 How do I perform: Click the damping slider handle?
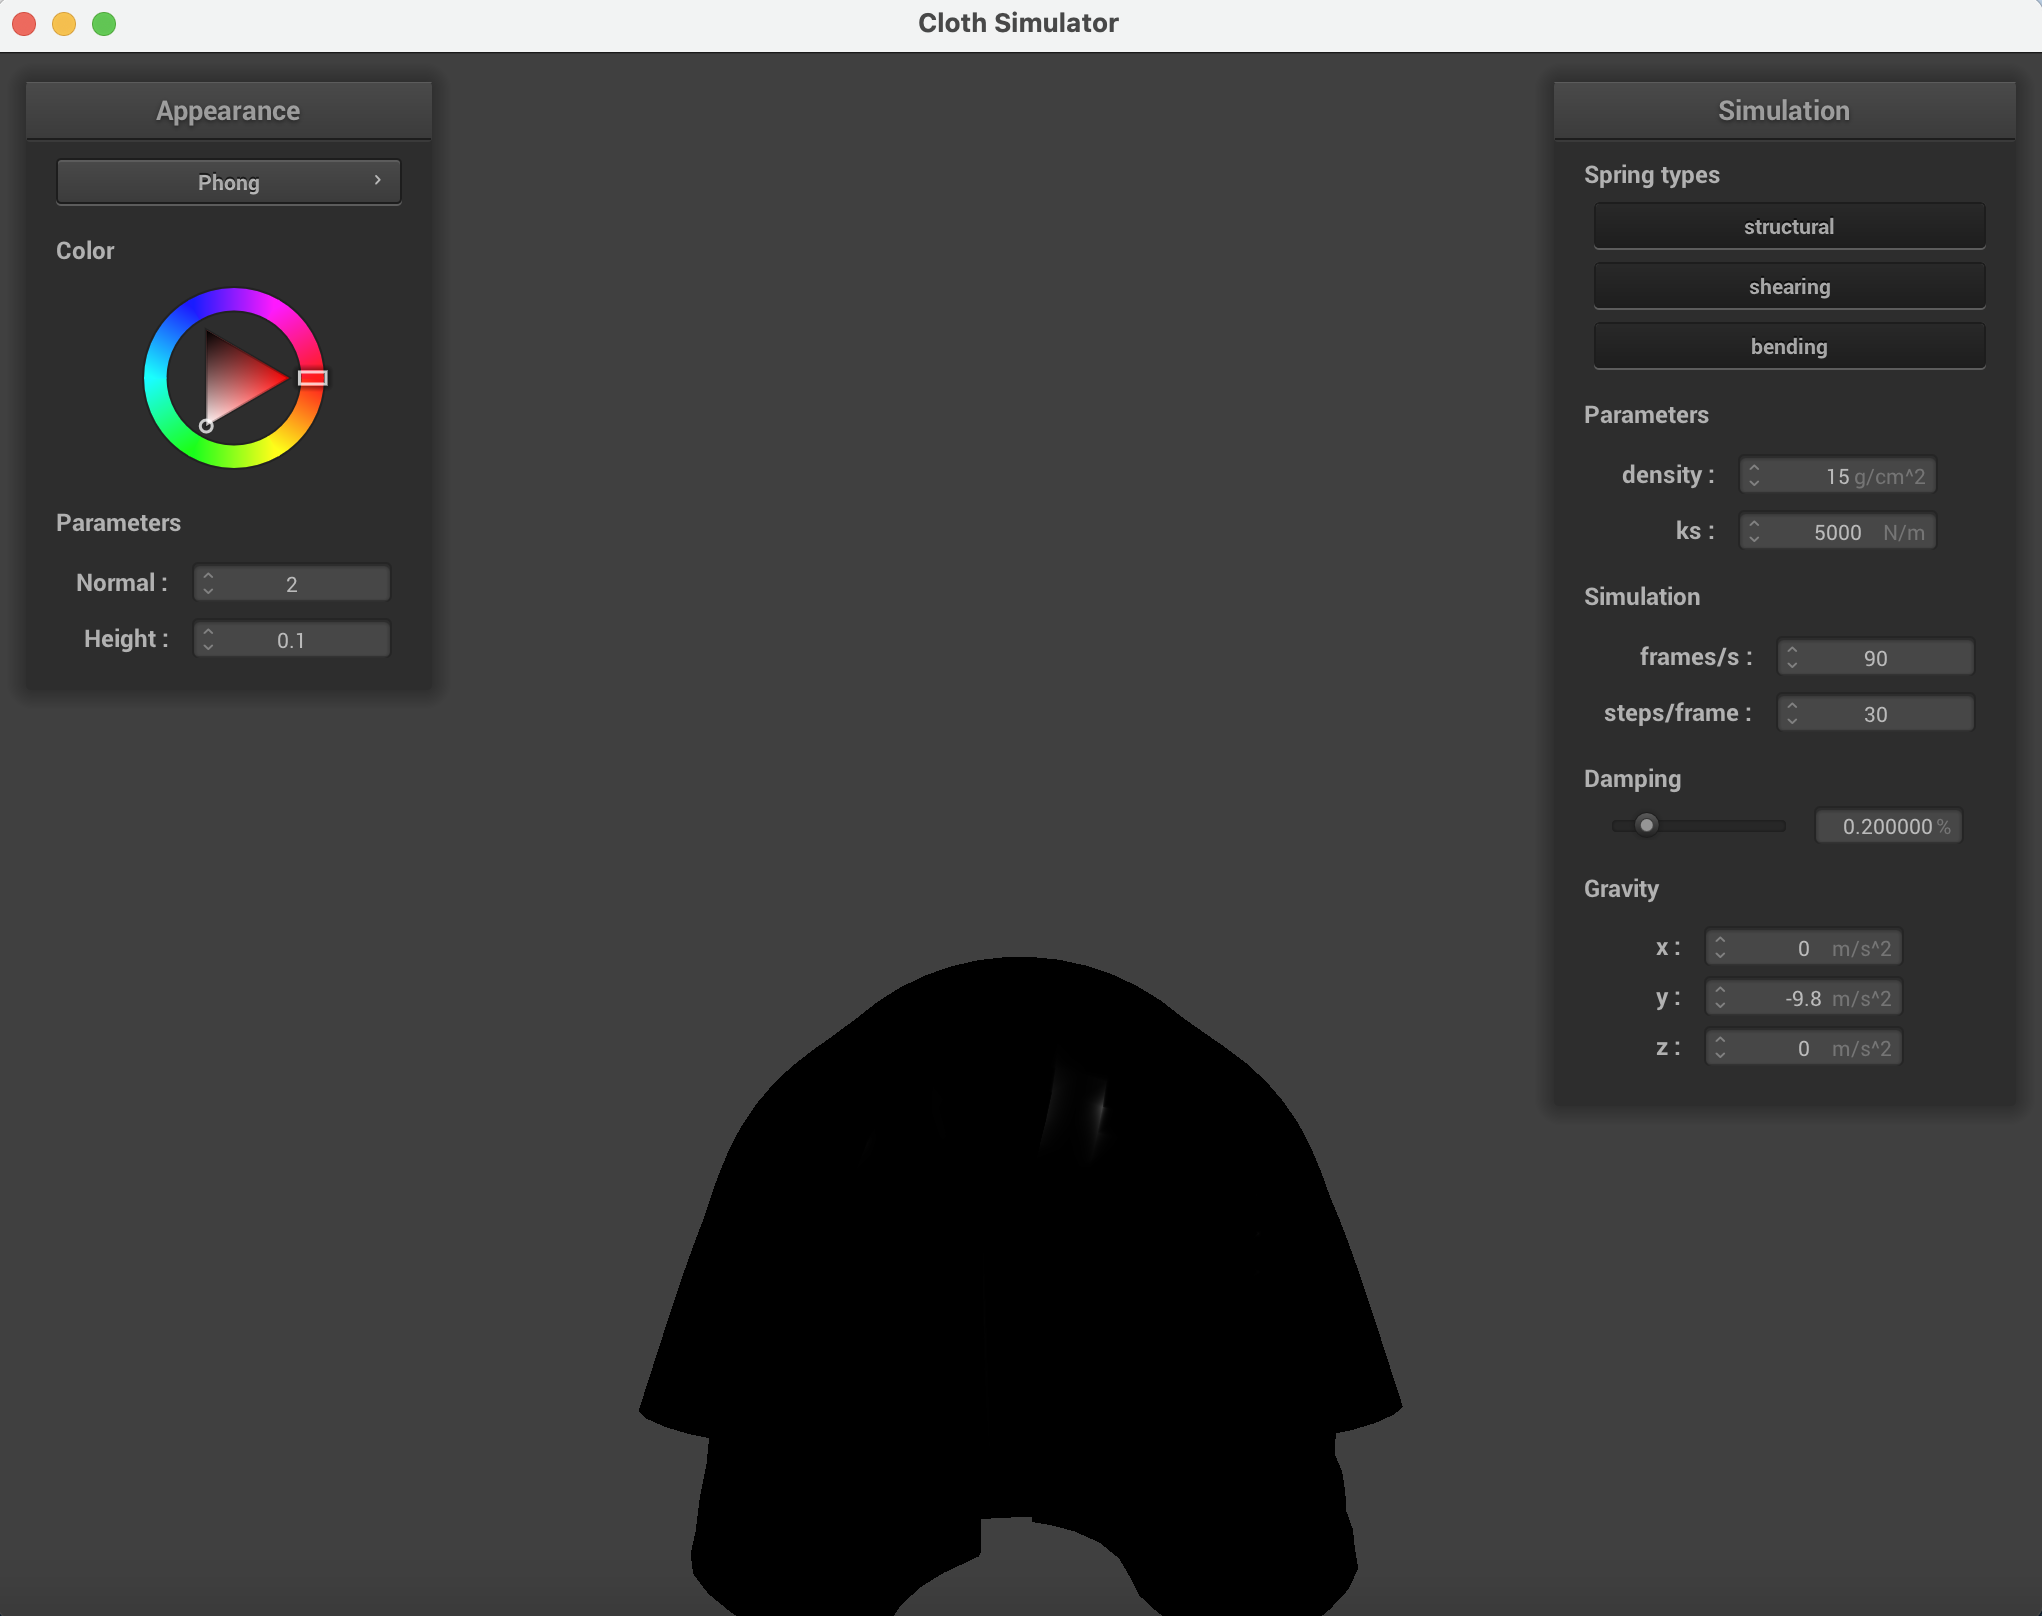[1646, 826]
